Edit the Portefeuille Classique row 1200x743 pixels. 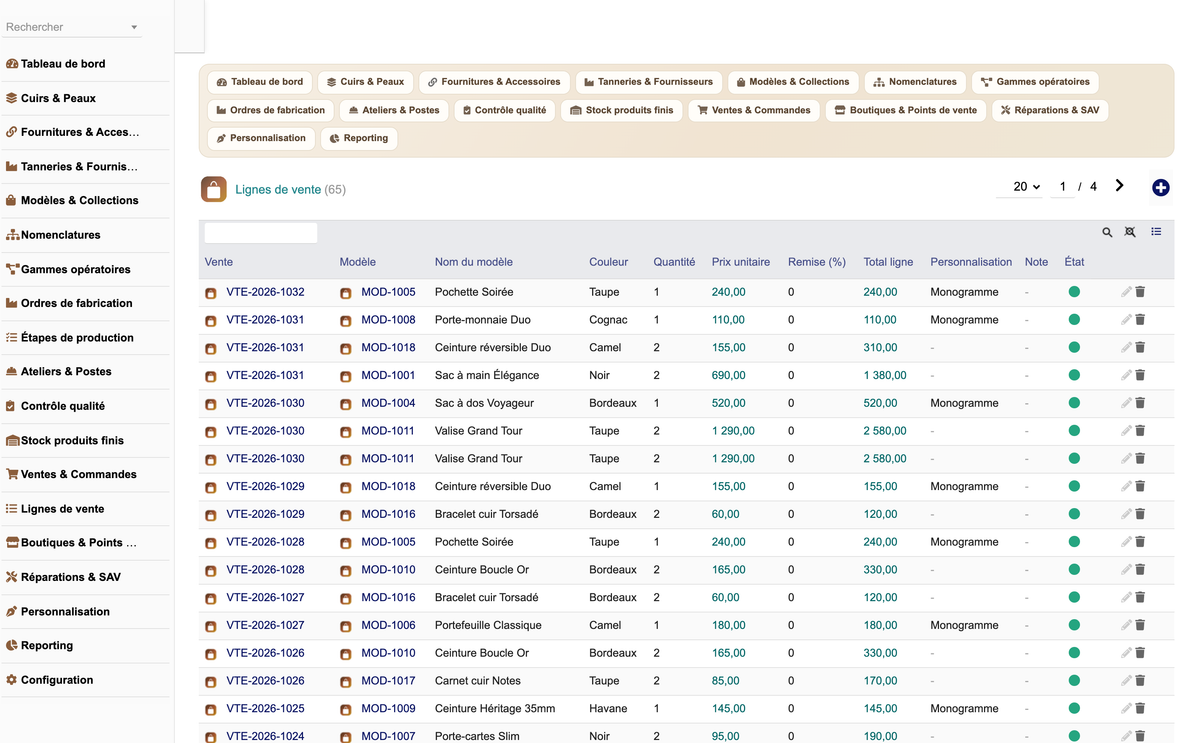pos(1126,625)
